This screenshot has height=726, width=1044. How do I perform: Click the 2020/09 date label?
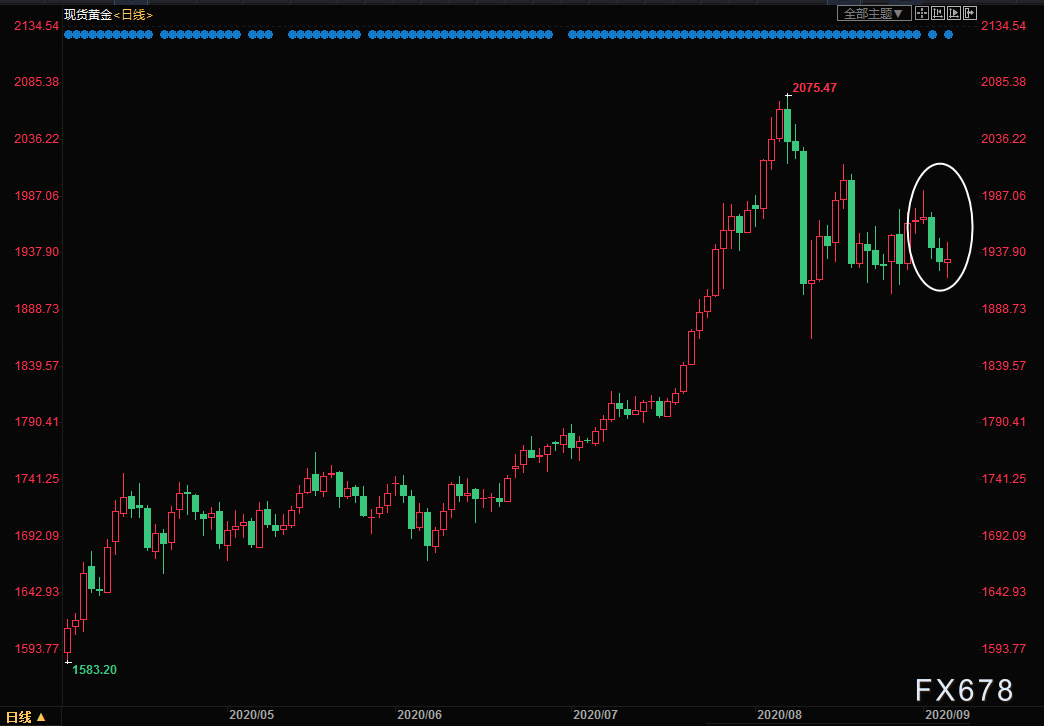pyautogui.click(x=947, y=715)
